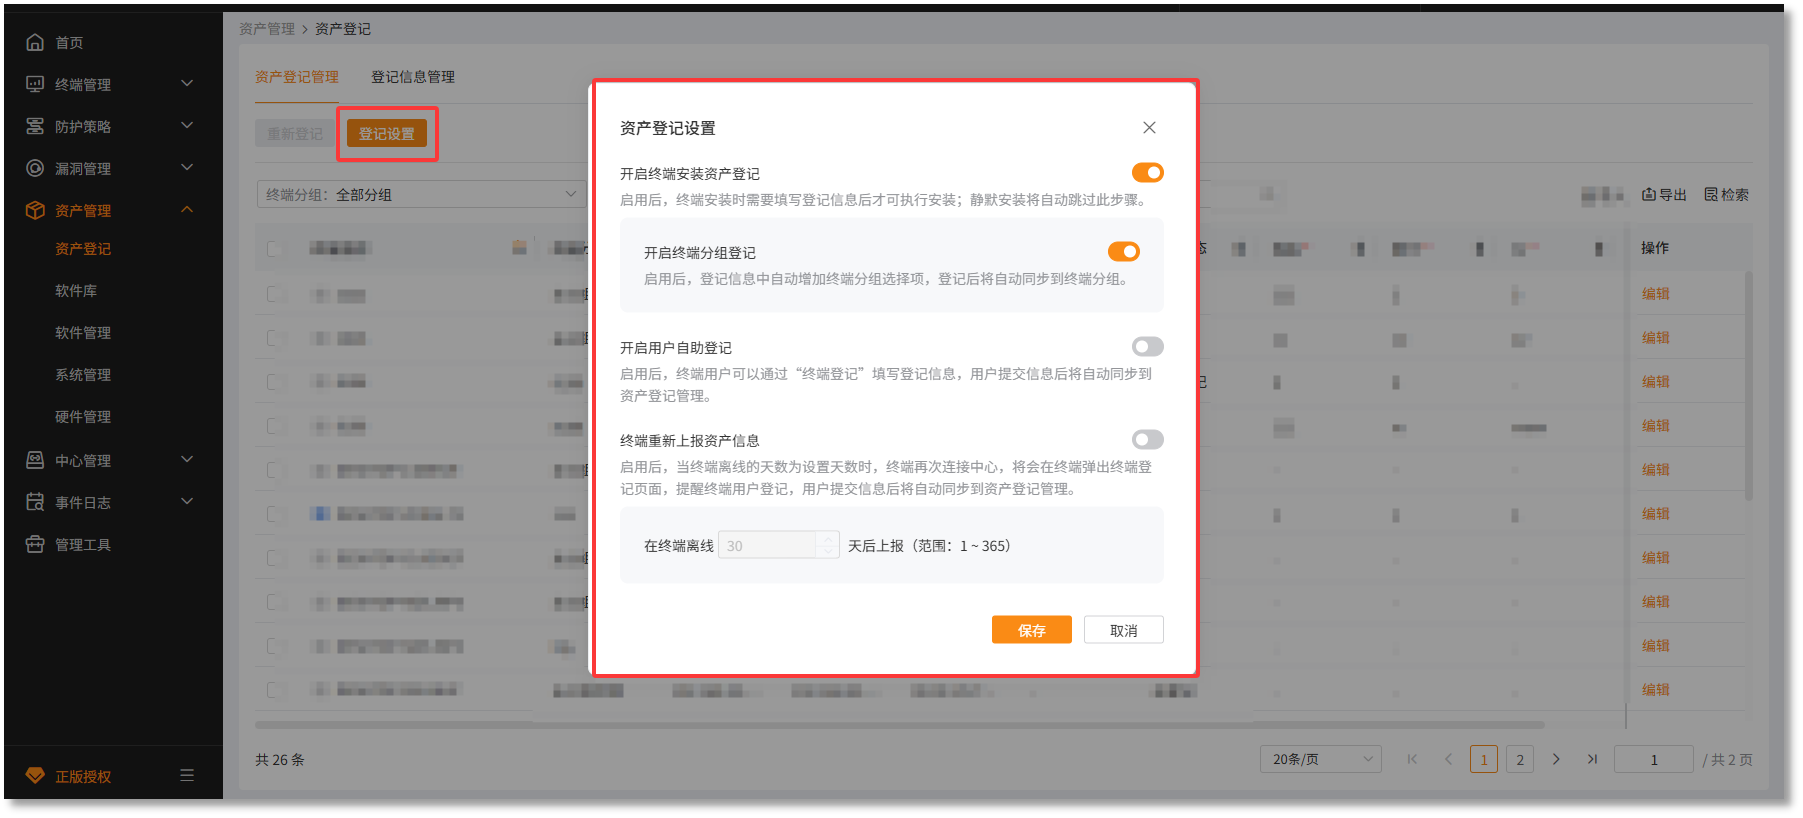Switch to 登记信息管理 tab
Image resolution: width=1803 pixels, height=818 pixels.
click(x=413, y=77)
